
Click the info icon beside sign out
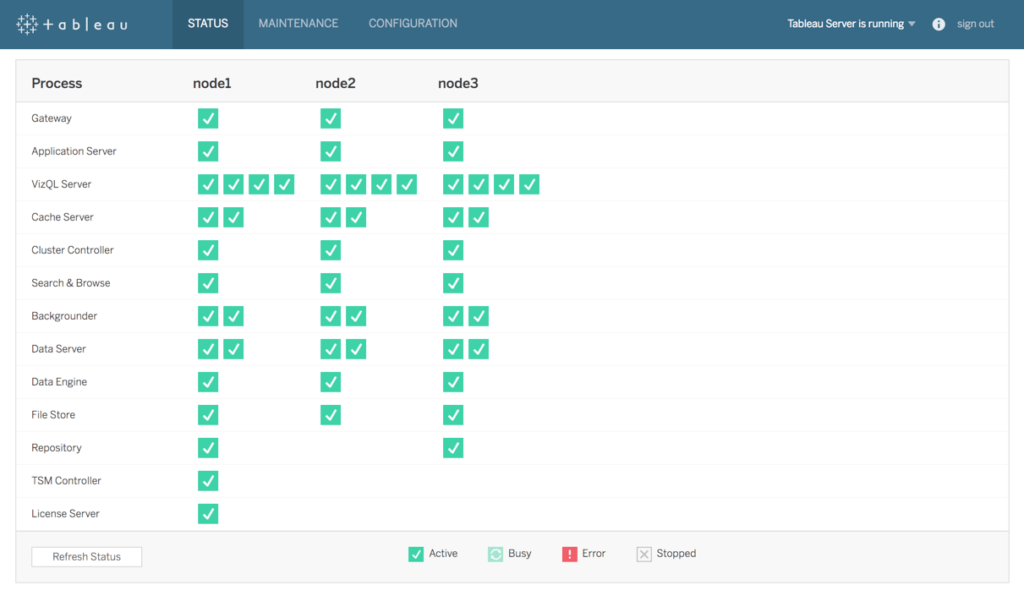click(x=938, y=24)
